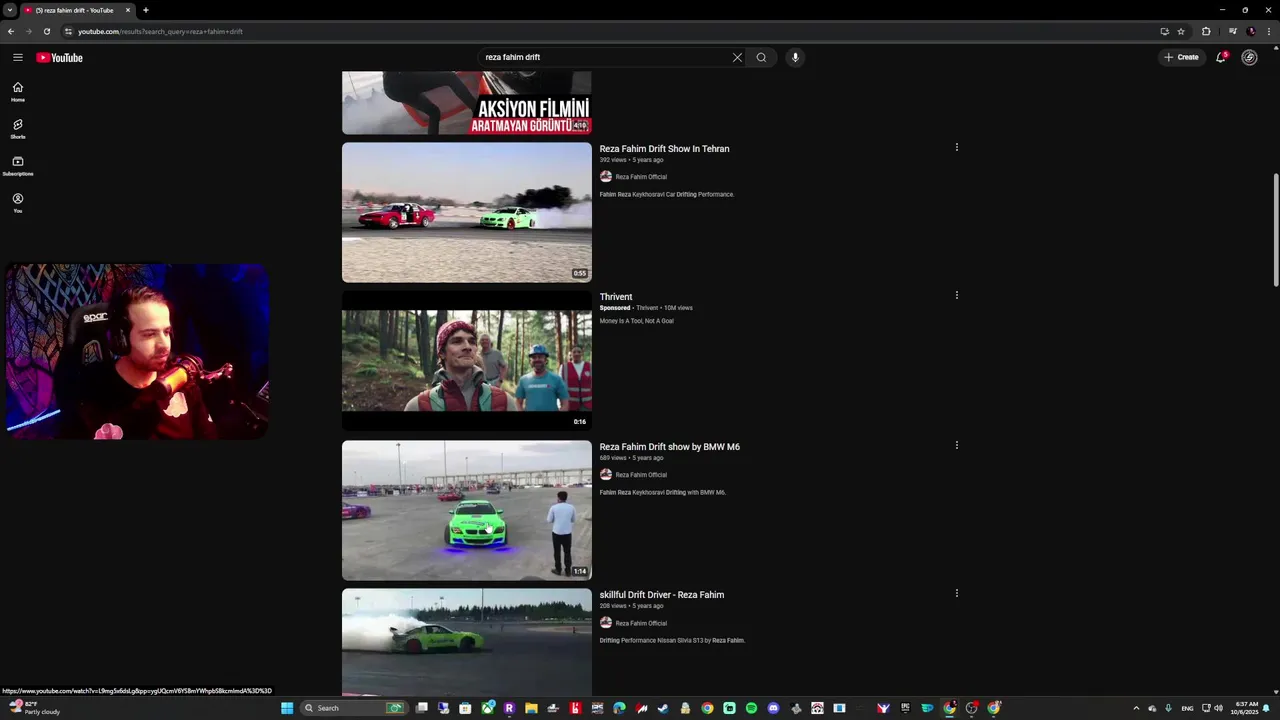Play the skillful Drift Driver thumbnail
The image size is (1280, 720).
(x=467, y=642)
